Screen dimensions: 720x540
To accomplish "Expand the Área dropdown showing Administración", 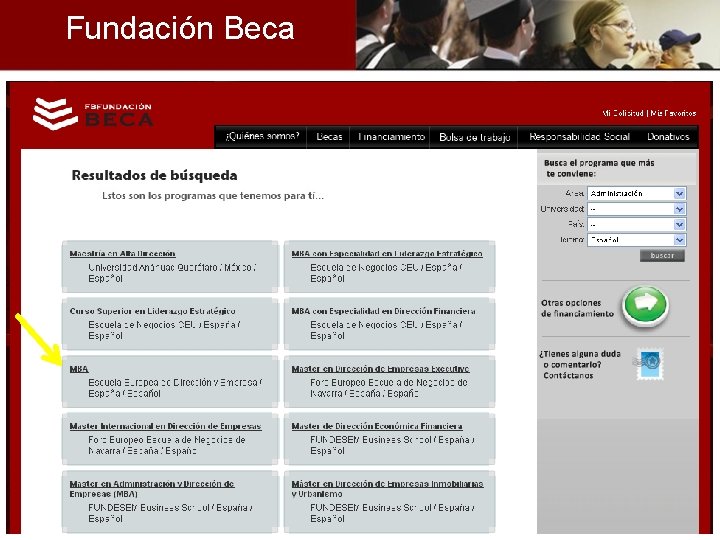I will (x=636, y=194).
